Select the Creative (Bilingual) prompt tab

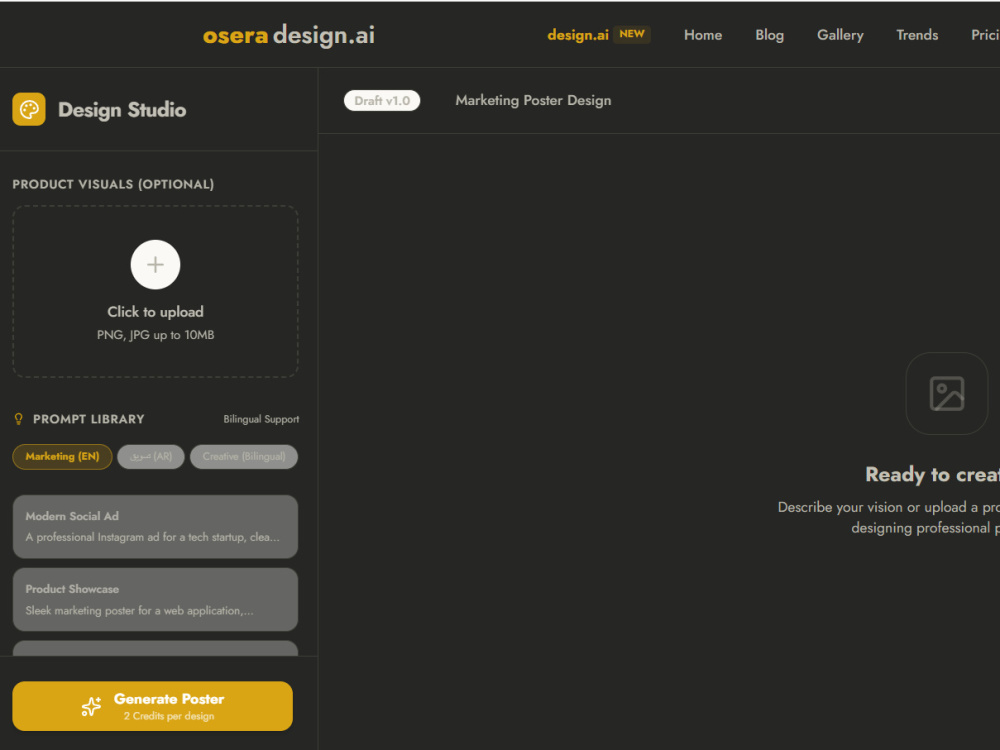244,457
